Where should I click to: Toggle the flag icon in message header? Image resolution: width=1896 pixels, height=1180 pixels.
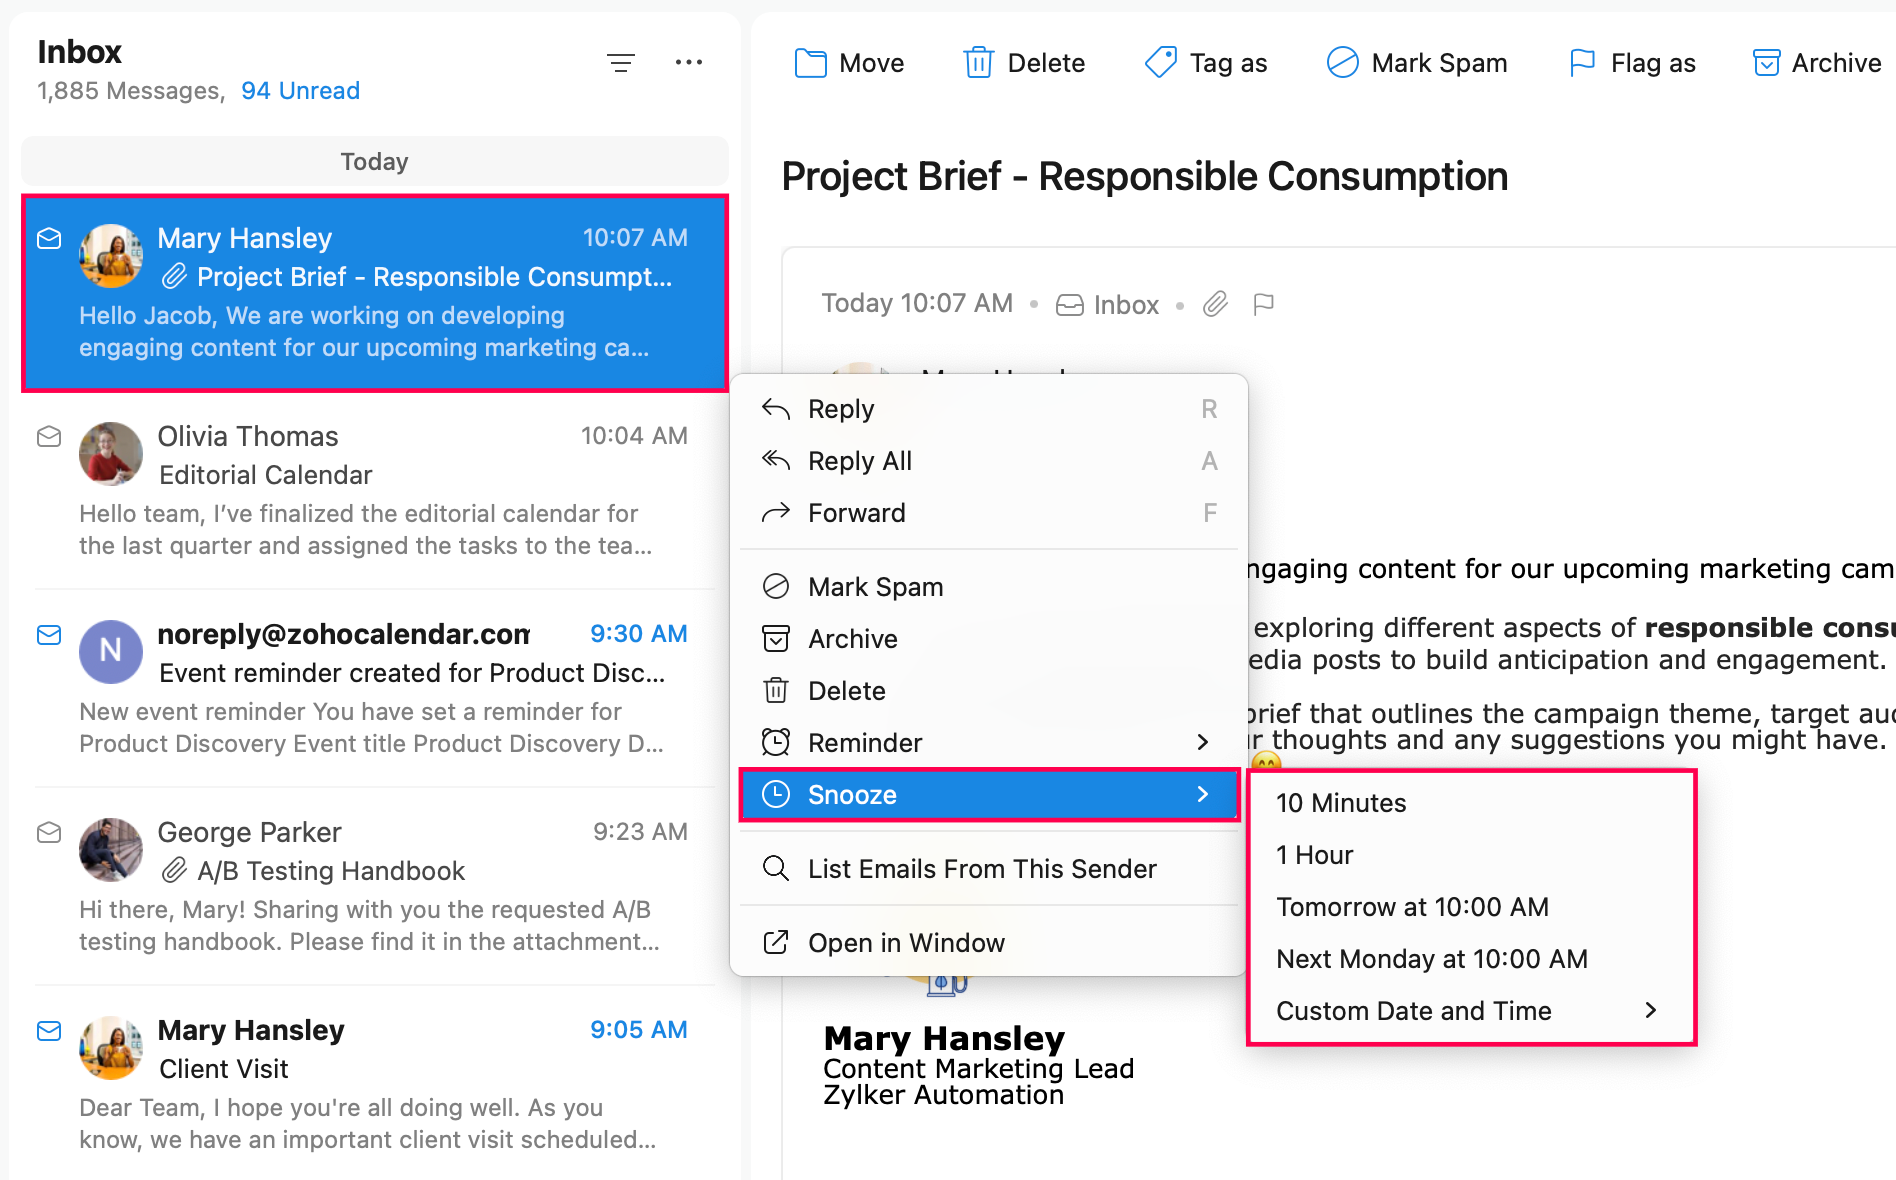[x=1264, y=304]
